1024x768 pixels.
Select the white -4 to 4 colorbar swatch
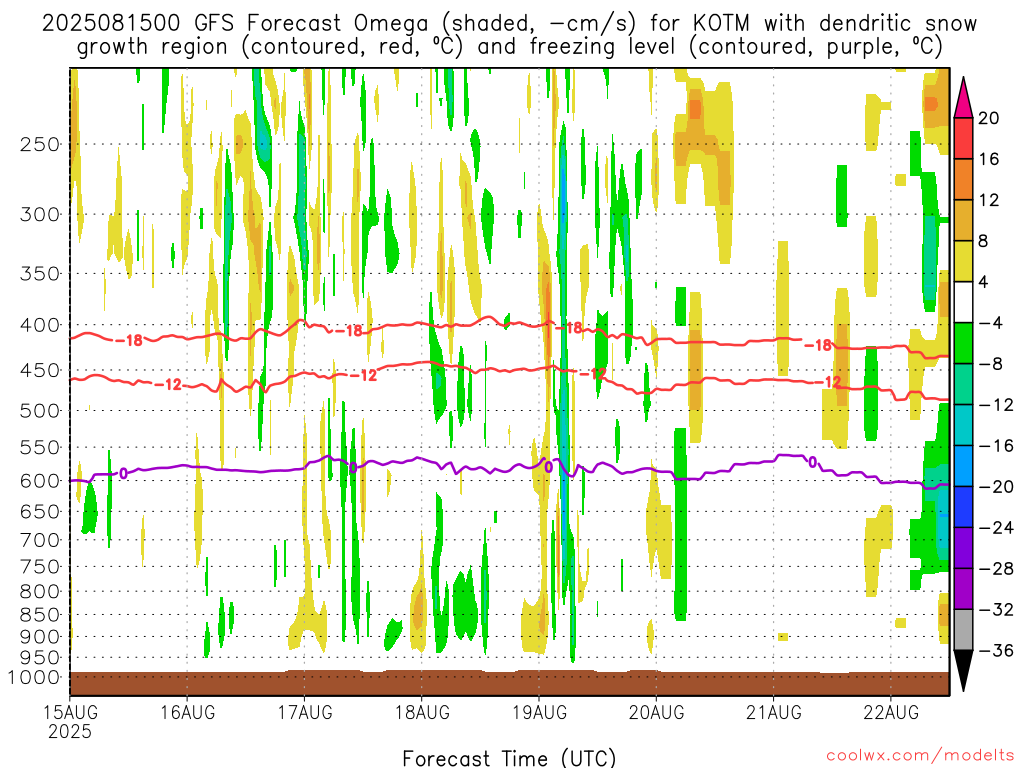coord(963,302)
